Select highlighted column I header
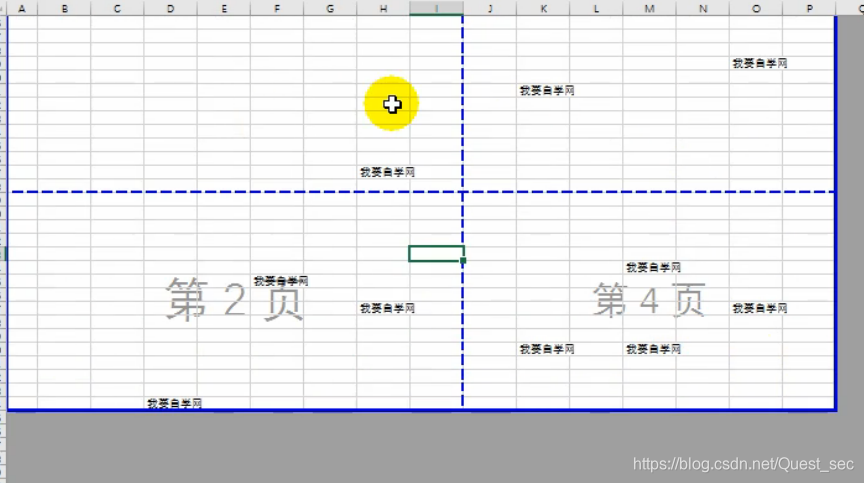Viewport: 864px width, 483px height. click(x=436, y=8)
